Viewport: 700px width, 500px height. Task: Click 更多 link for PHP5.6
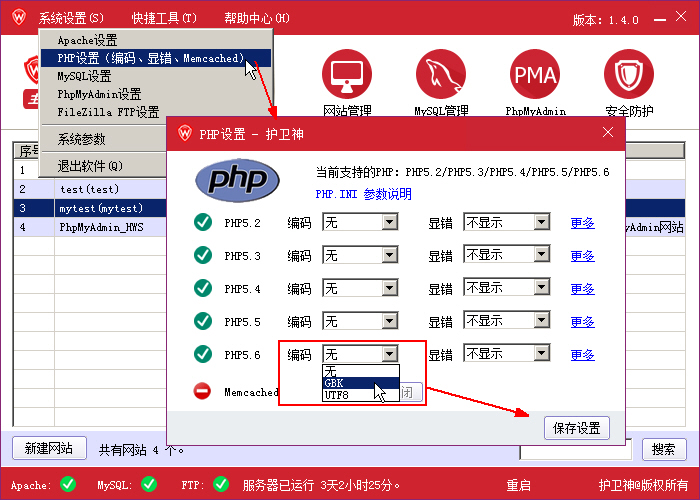pyautogui.click(x=583, y=355)
